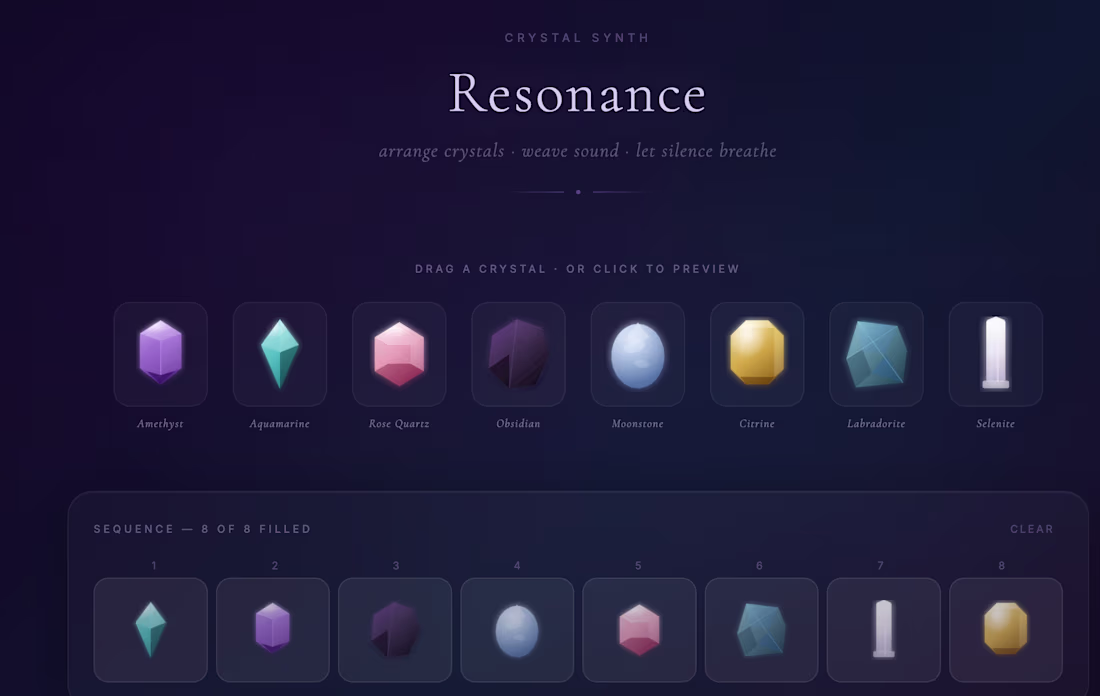Click the Obsidian crystal icon
This screenshot has width=1100, height=696.
[518, 354]
